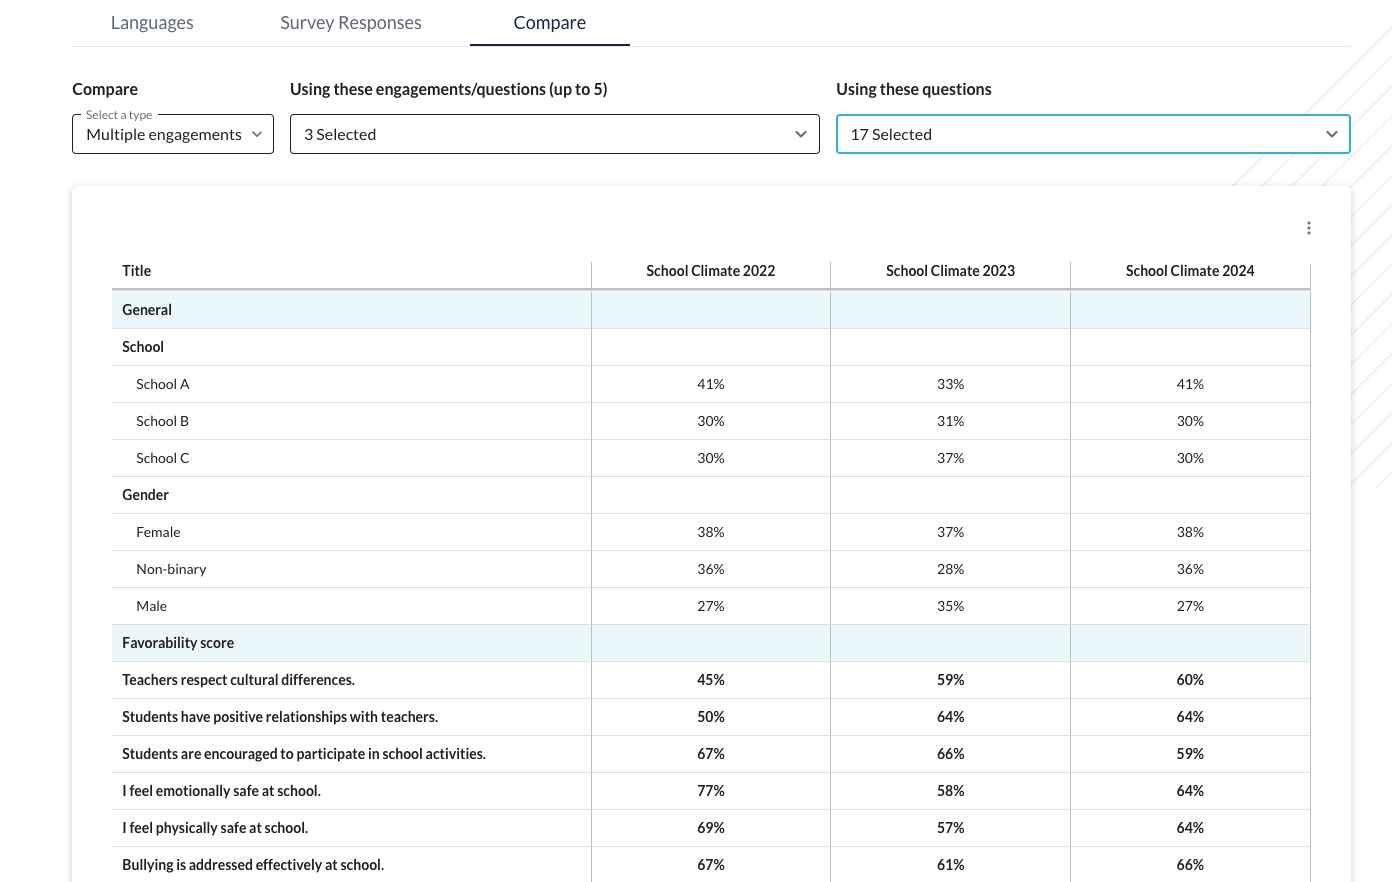Switch to the Languages tab

[152, 22]
